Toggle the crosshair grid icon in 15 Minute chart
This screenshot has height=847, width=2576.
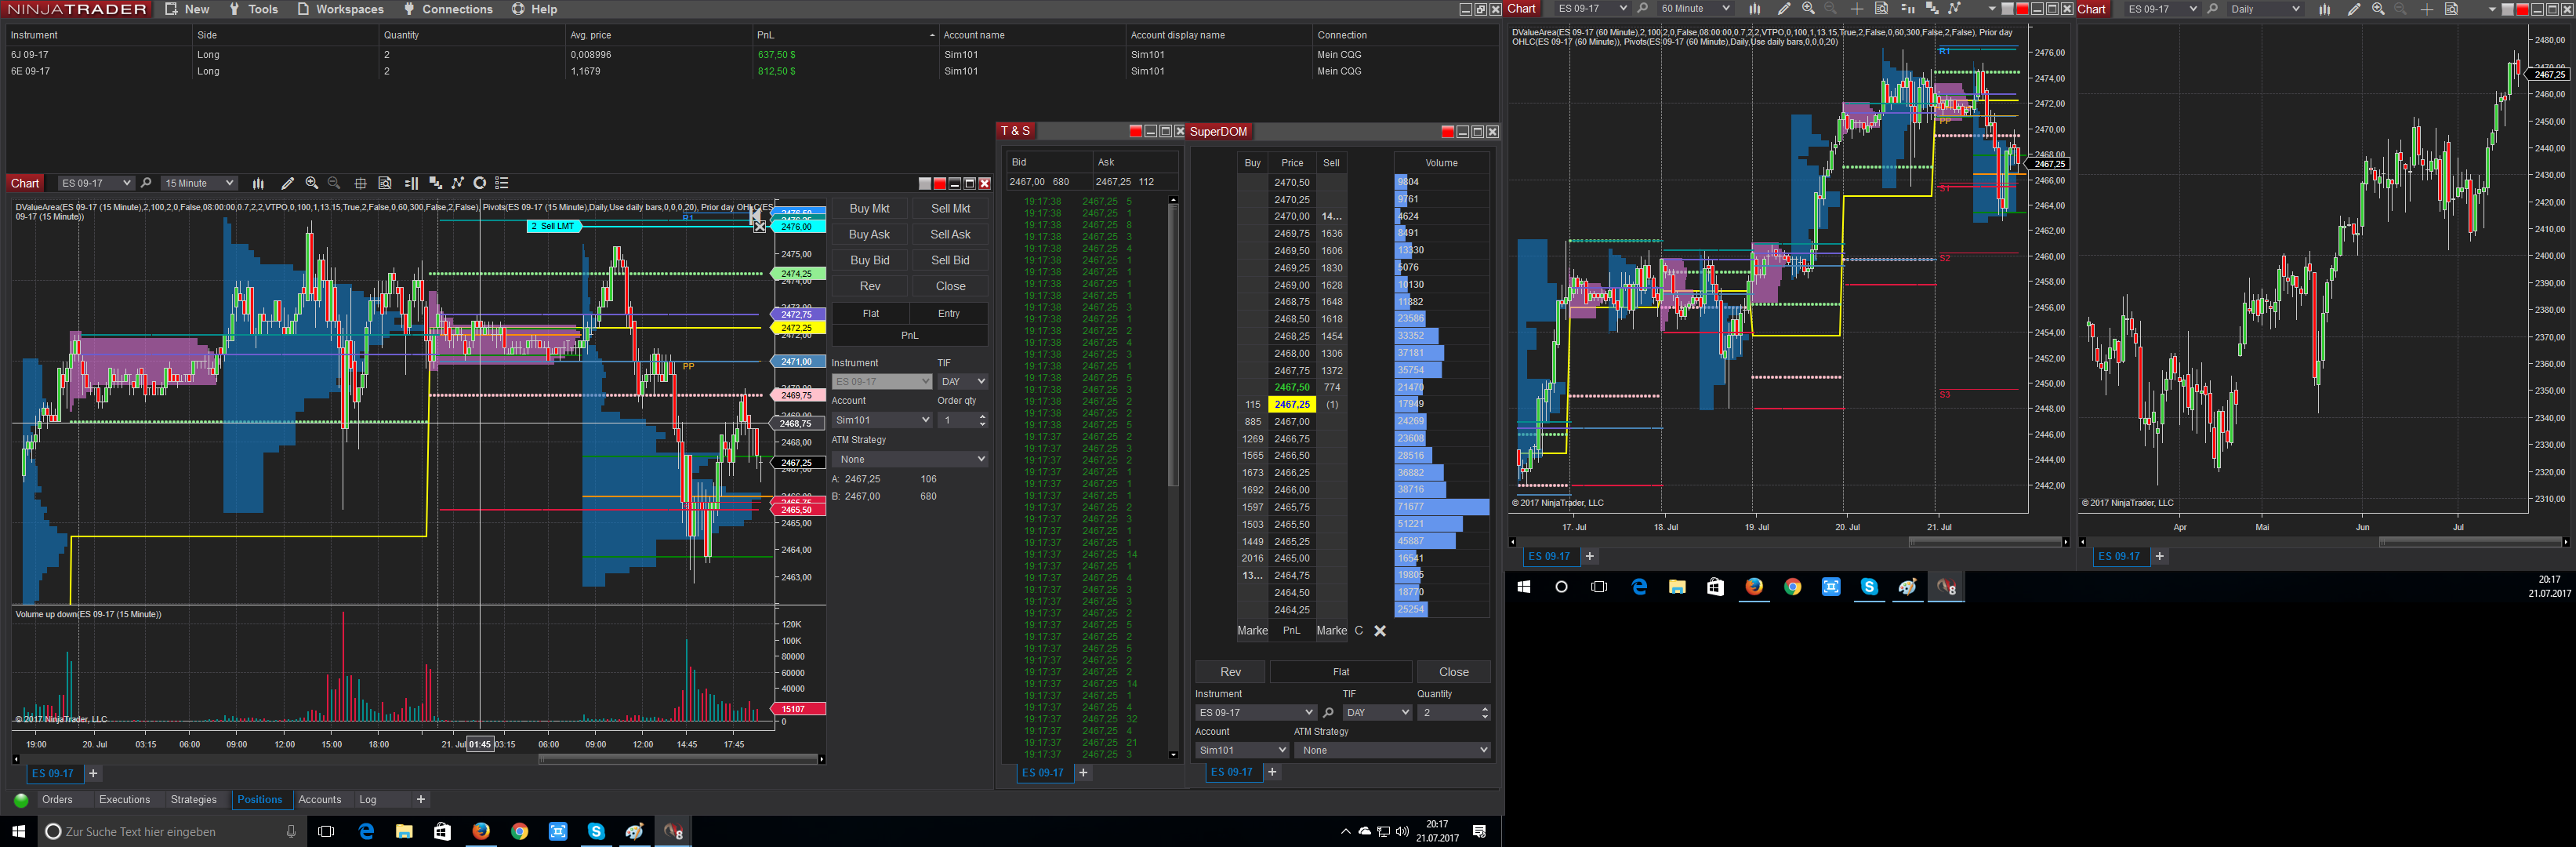360,183
